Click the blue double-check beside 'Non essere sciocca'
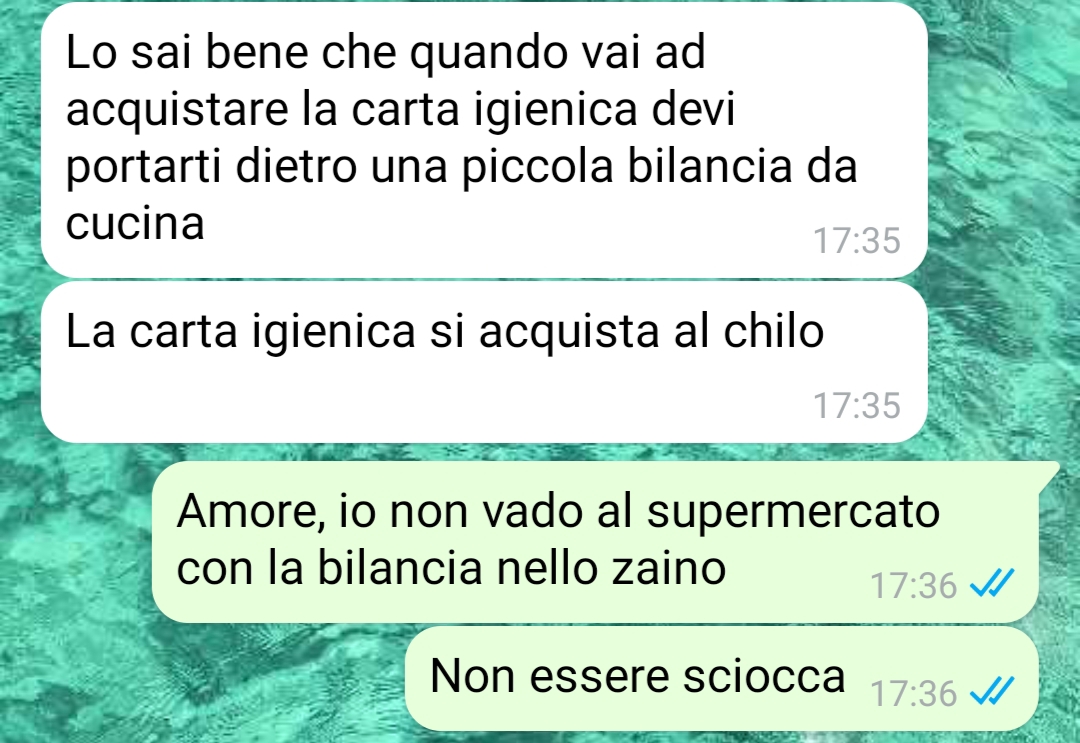The height and width of the screenshot is (743, 1080). pos(992,691)
